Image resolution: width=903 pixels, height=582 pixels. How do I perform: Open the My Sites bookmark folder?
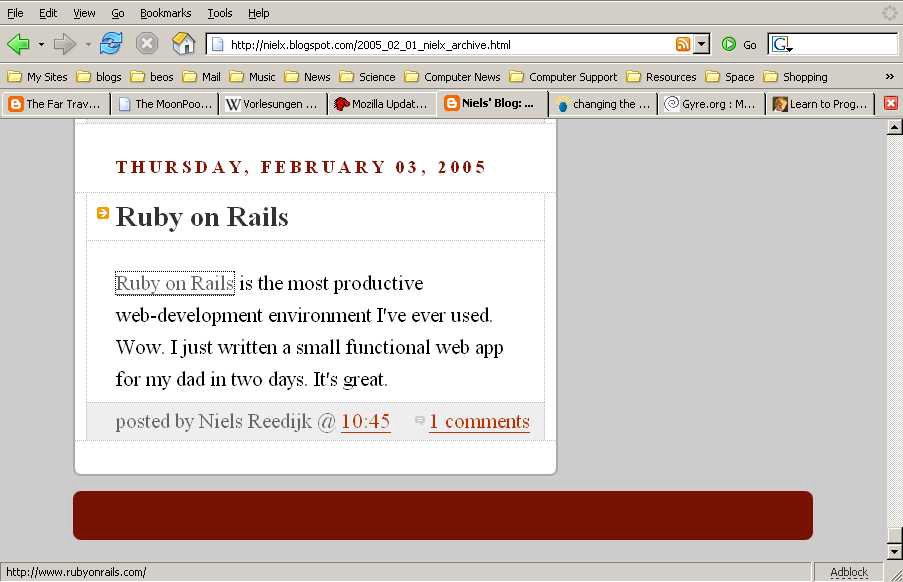pos(38,77)
